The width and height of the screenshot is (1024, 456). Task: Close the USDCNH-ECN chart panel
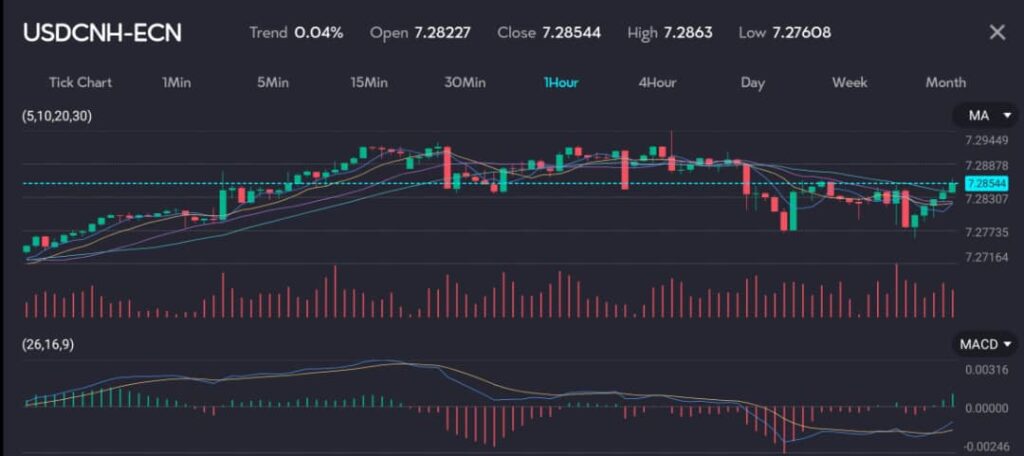[996, 33]
